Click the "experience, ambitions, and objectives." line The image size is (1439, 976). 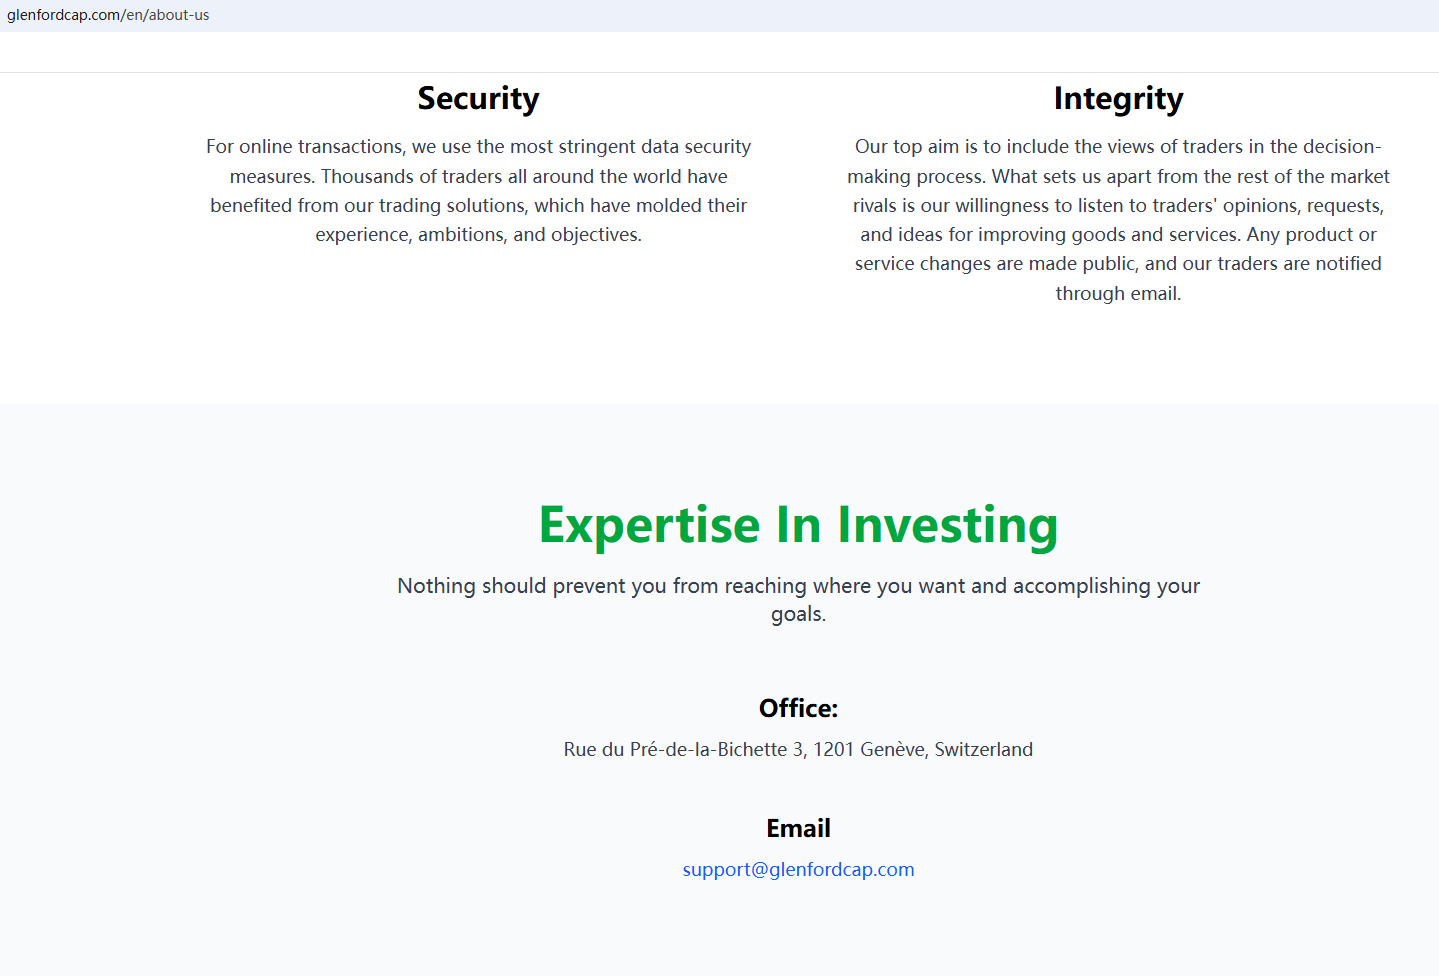tap(478, 235)
